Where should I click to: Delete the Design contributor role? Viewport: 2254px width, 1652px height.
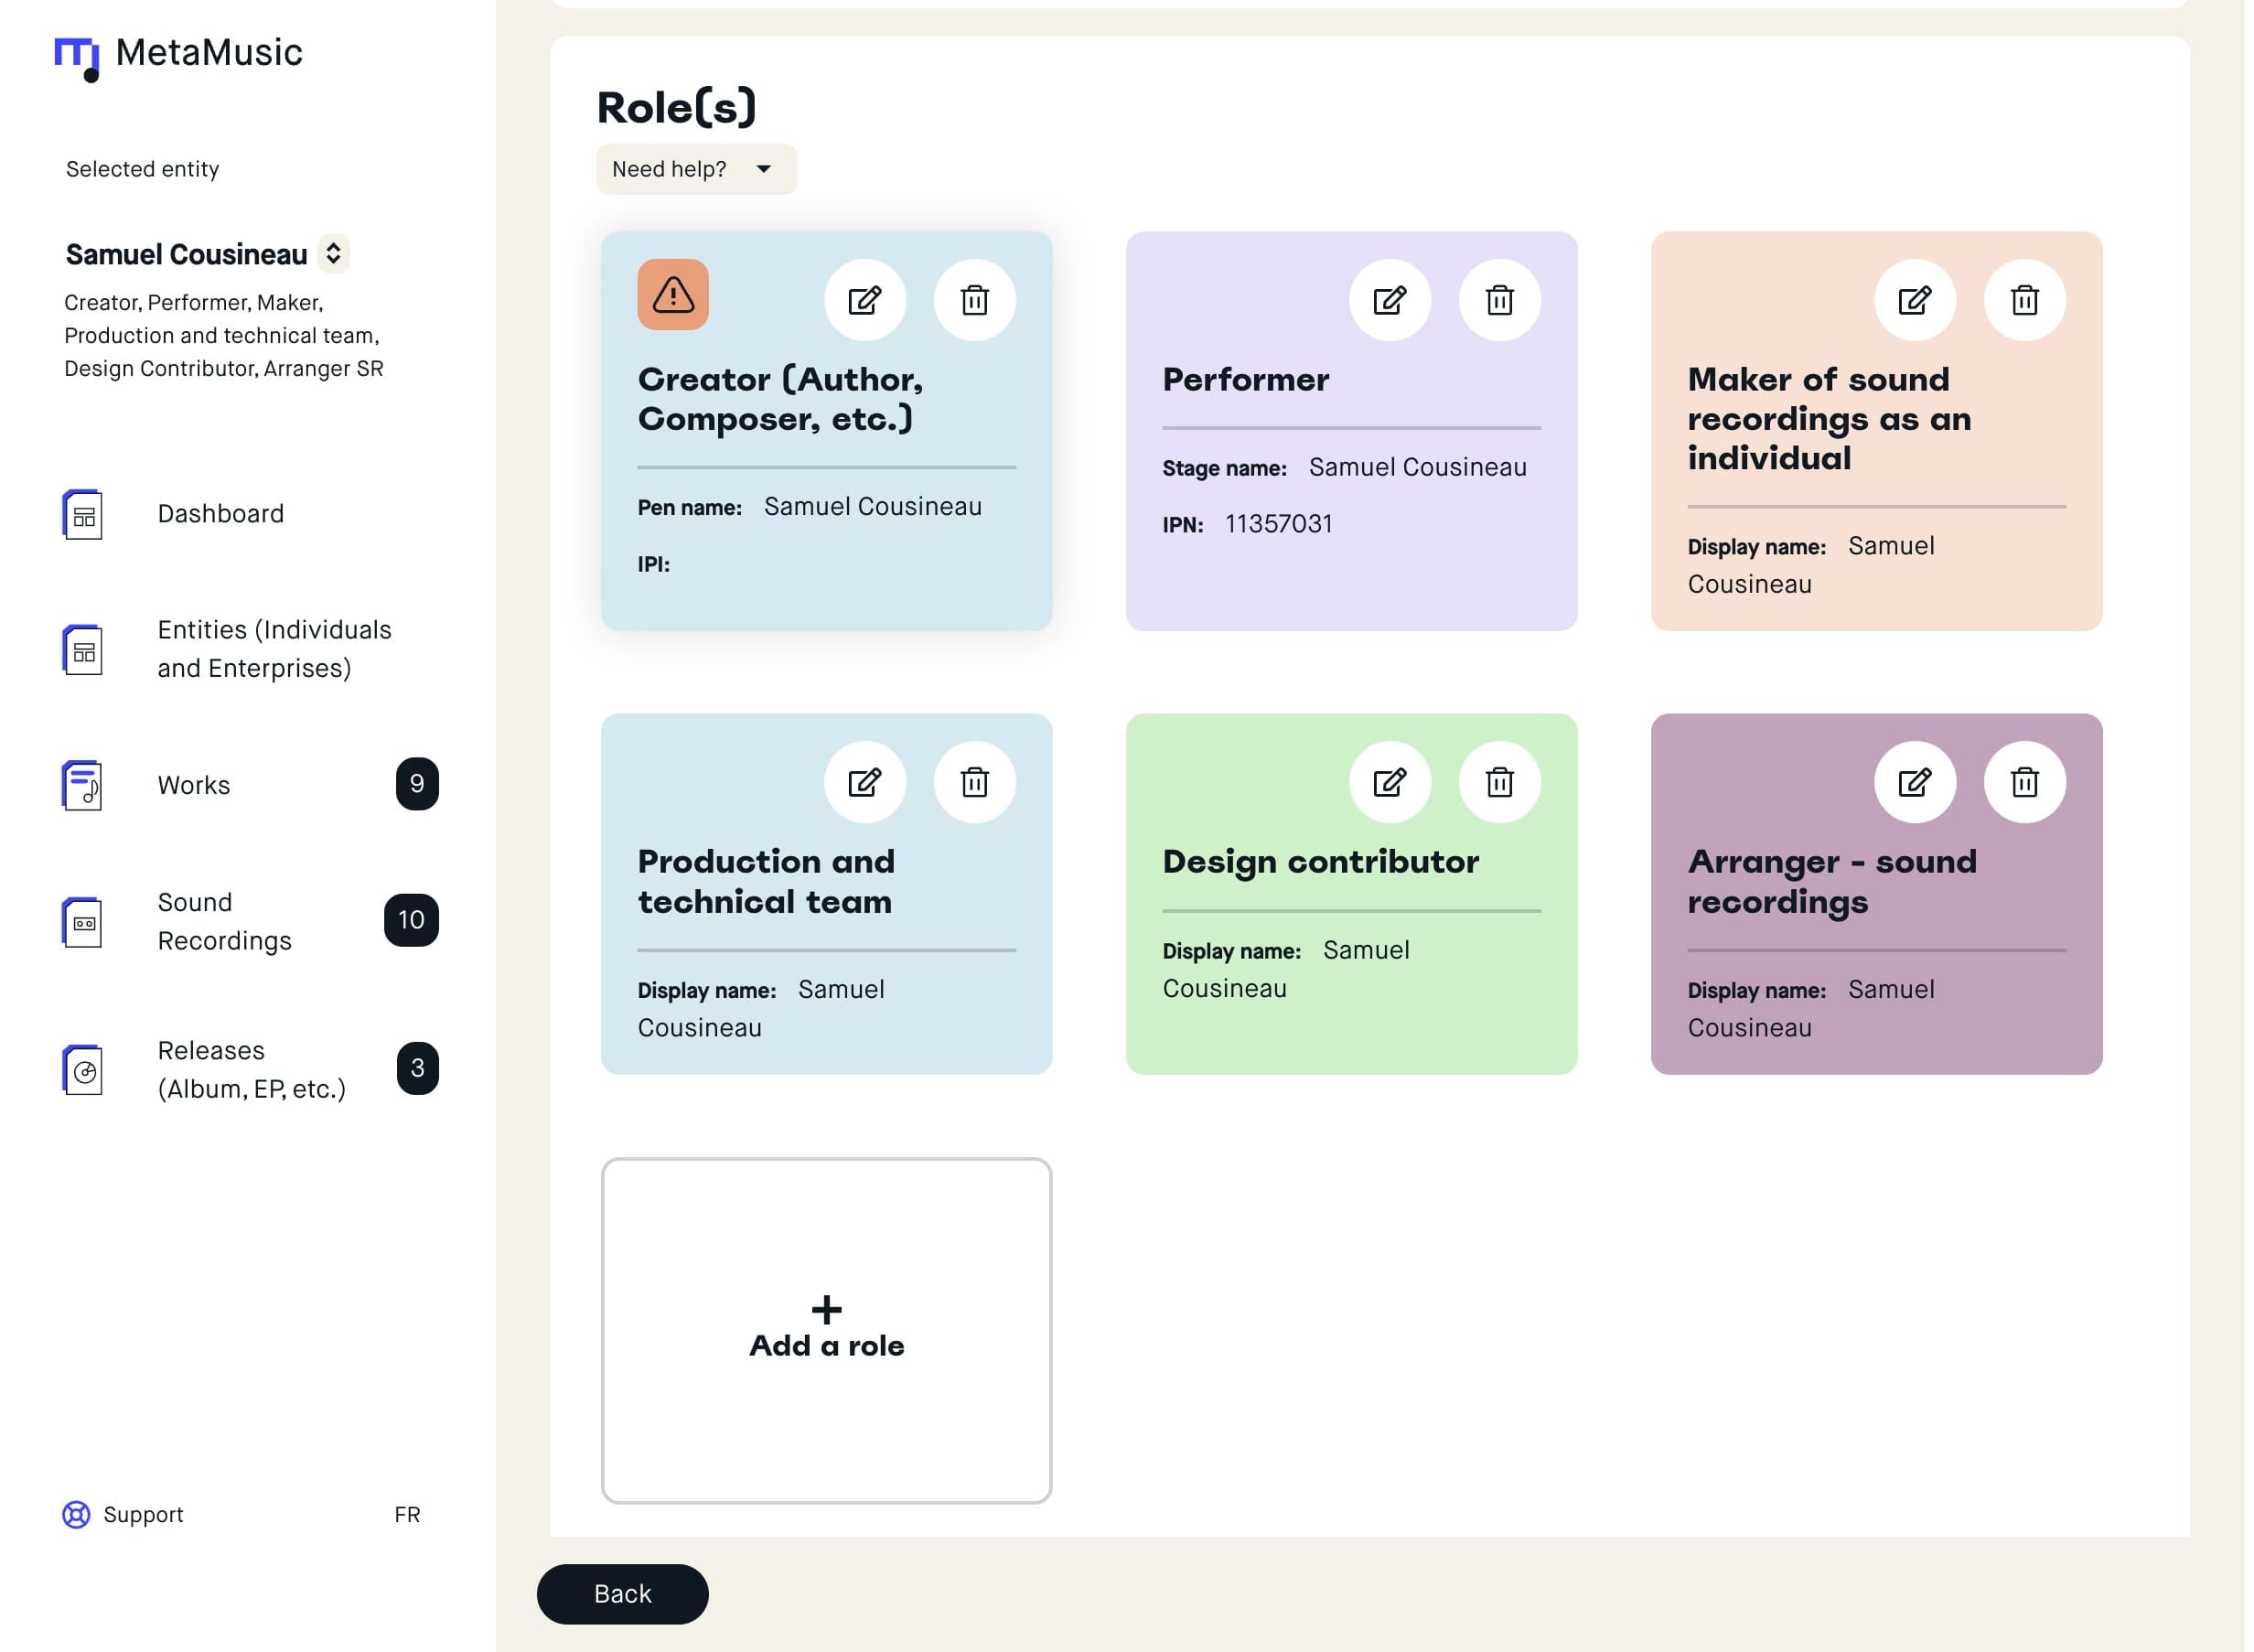click(x=1499, y=782)
